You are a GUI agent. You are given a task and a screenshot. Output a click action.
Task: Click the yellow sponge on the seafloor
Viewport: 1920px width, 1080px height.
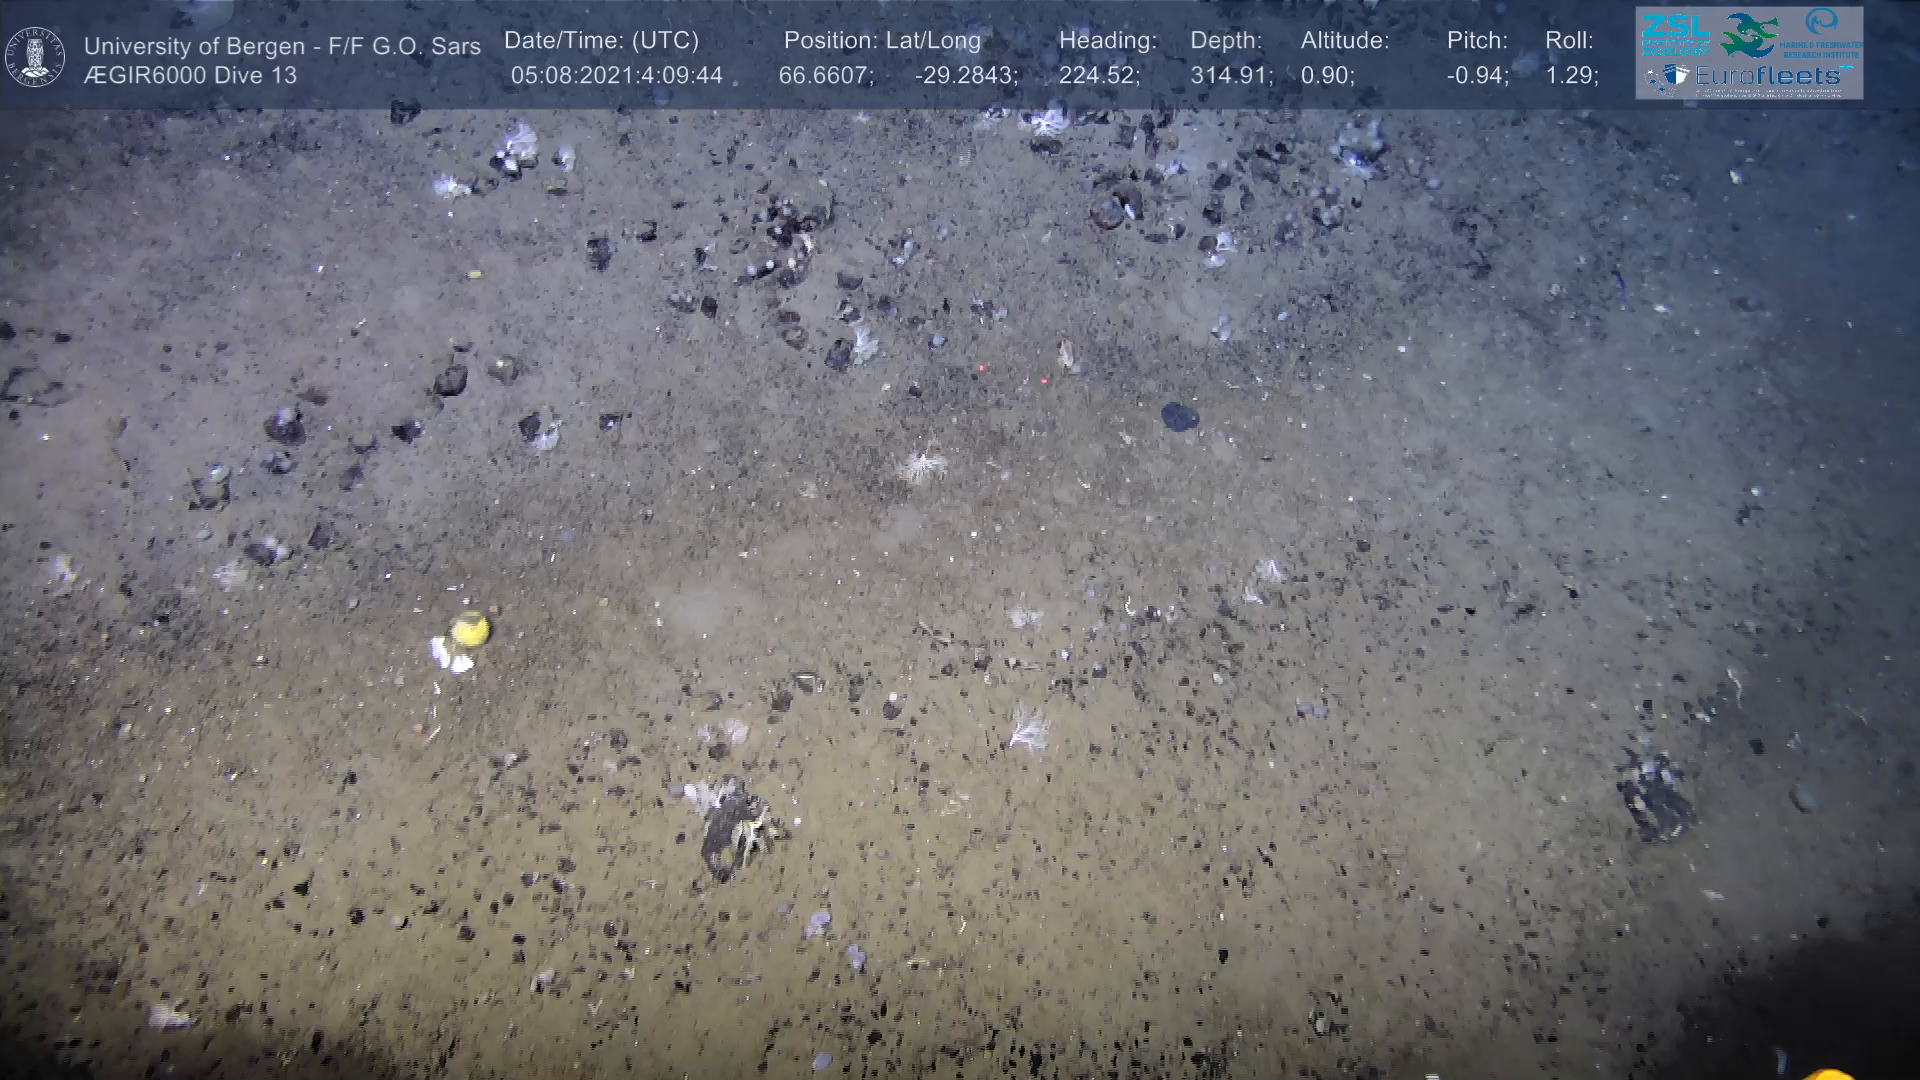[x=470, y=630]
